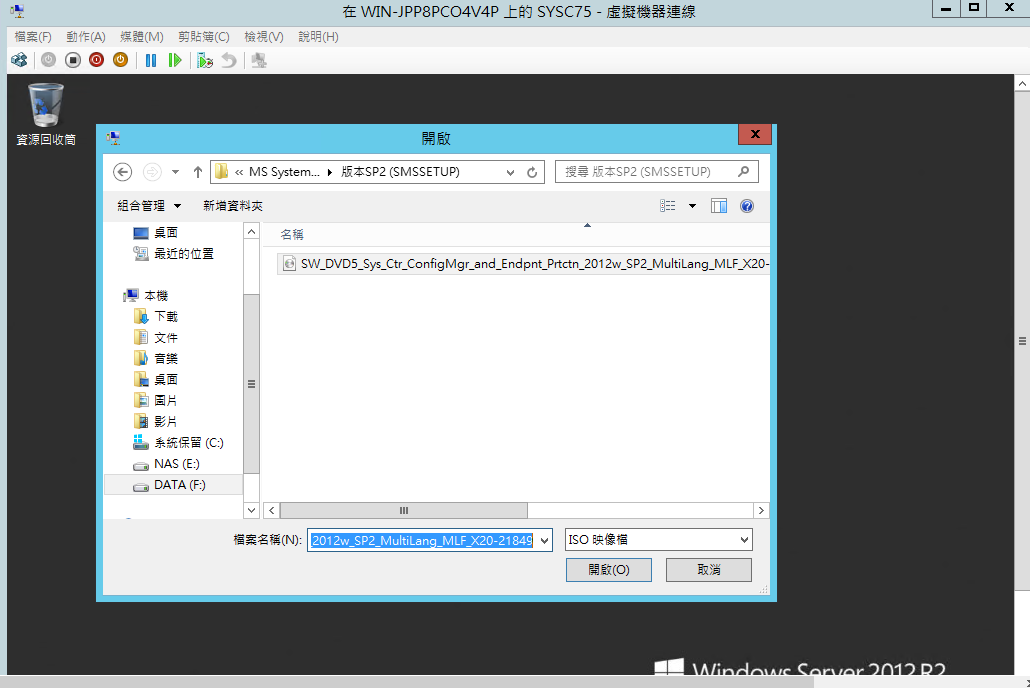The width and height of the screenshot is (1030, 688).
Task: Click the change view icon
Action: tap(667, 206)
